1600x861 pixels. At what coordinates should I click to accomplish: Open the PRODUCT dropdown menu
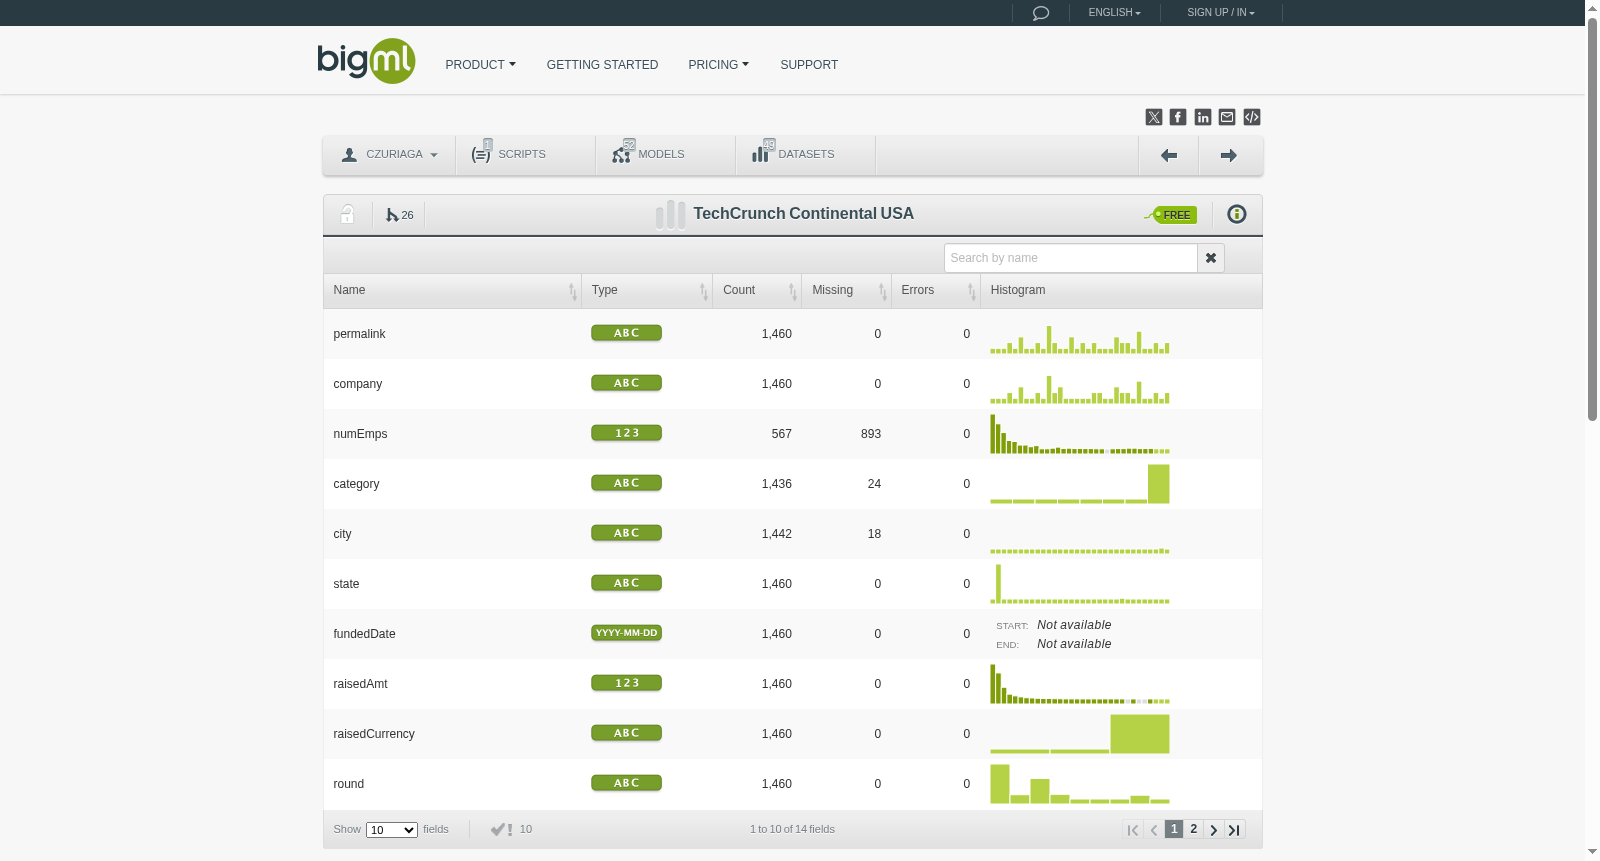point(481,65)
